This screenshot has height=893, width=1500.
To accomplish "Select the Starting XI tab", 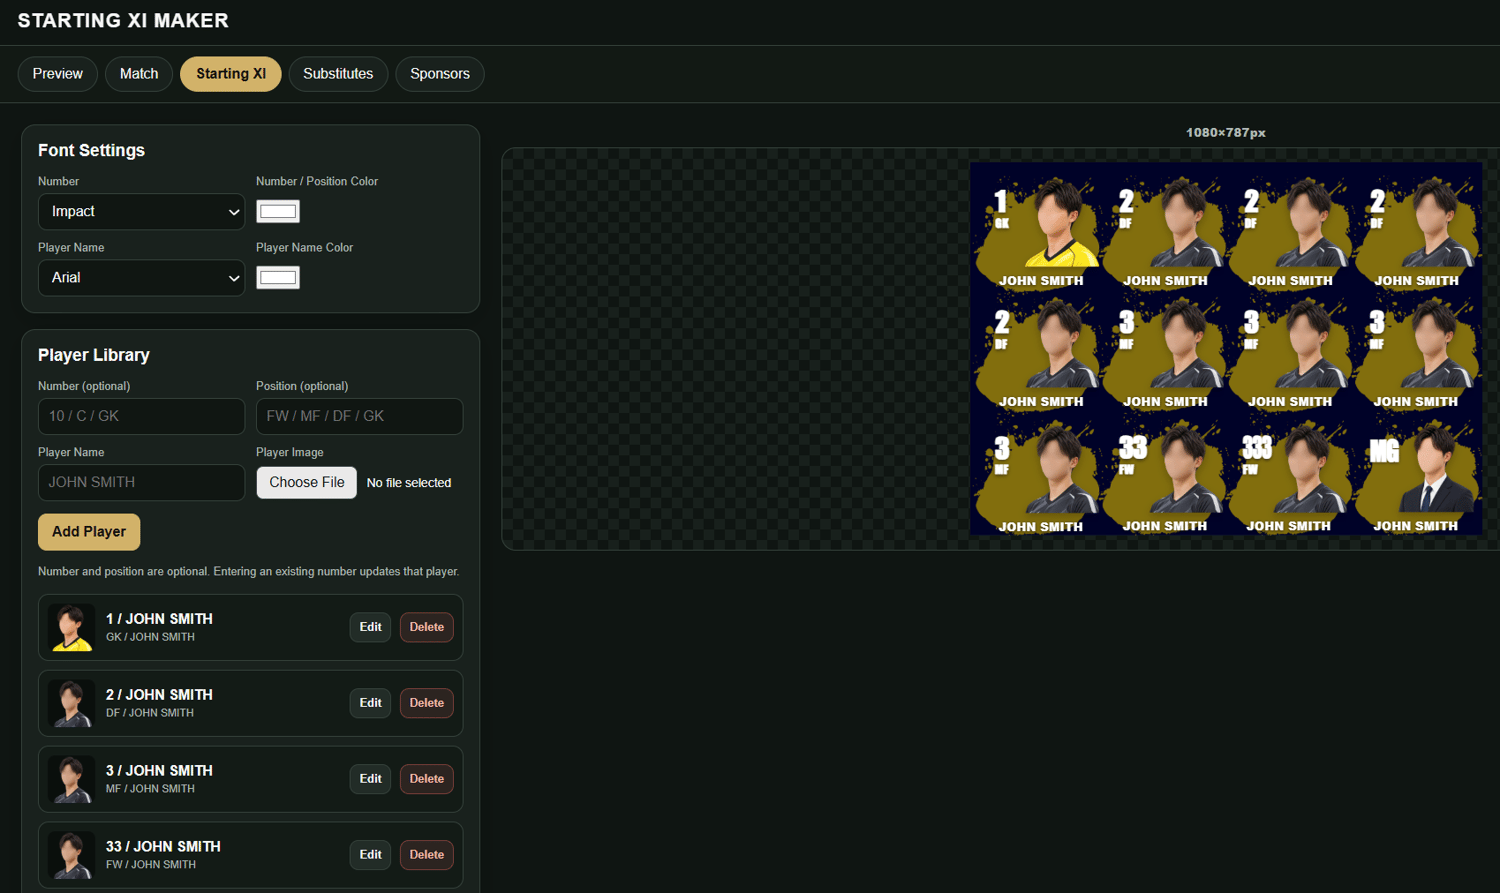I will pos(231,74).
